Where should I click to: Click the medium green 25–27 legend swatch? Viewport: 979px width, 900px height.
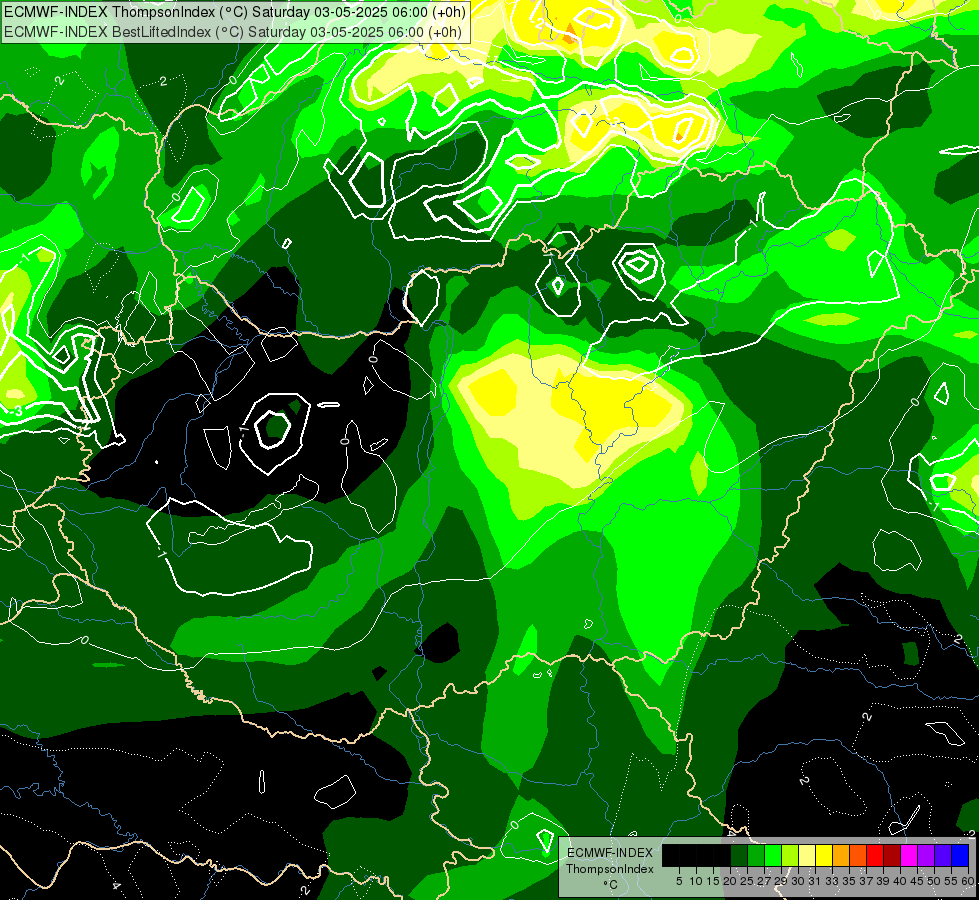[756, 855]
